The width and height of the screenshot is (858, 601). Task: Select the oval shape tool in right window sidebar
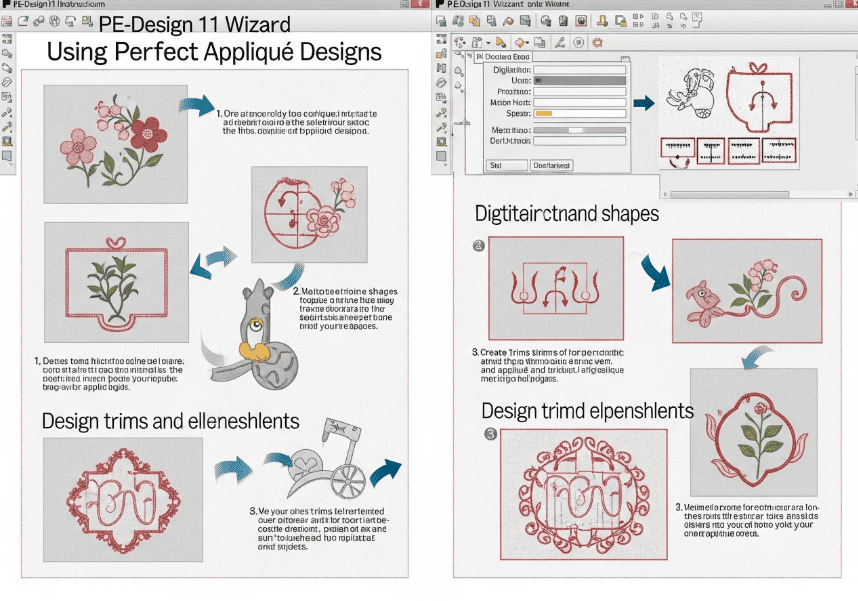(441, 83)
